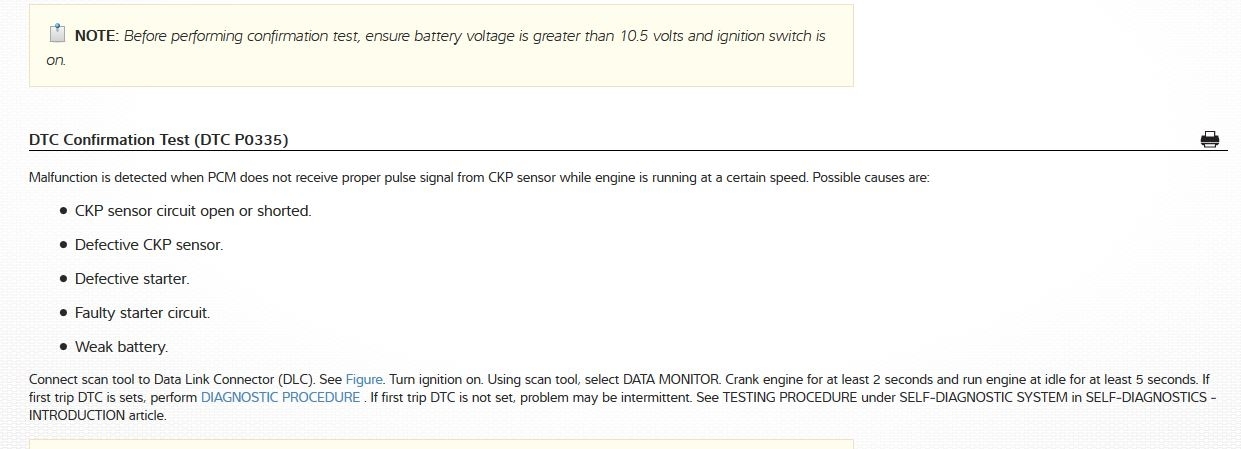Click the bullet dot before "Weak battery"
The height and width of the screenshot is (449, 1241).
[x=64, y=347]
